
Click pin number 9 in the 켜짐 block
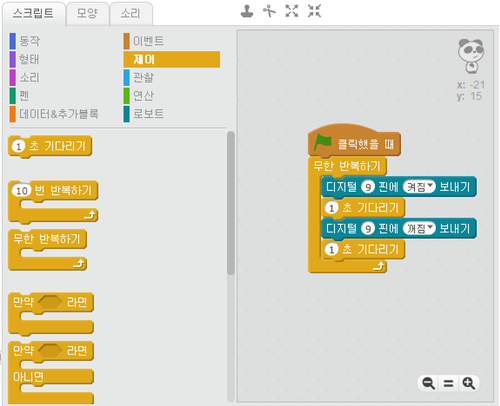[x=368, y=187]
